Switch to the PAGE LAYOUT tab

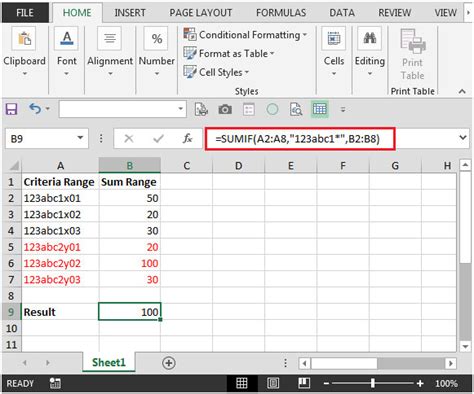[x=200, y=13]
